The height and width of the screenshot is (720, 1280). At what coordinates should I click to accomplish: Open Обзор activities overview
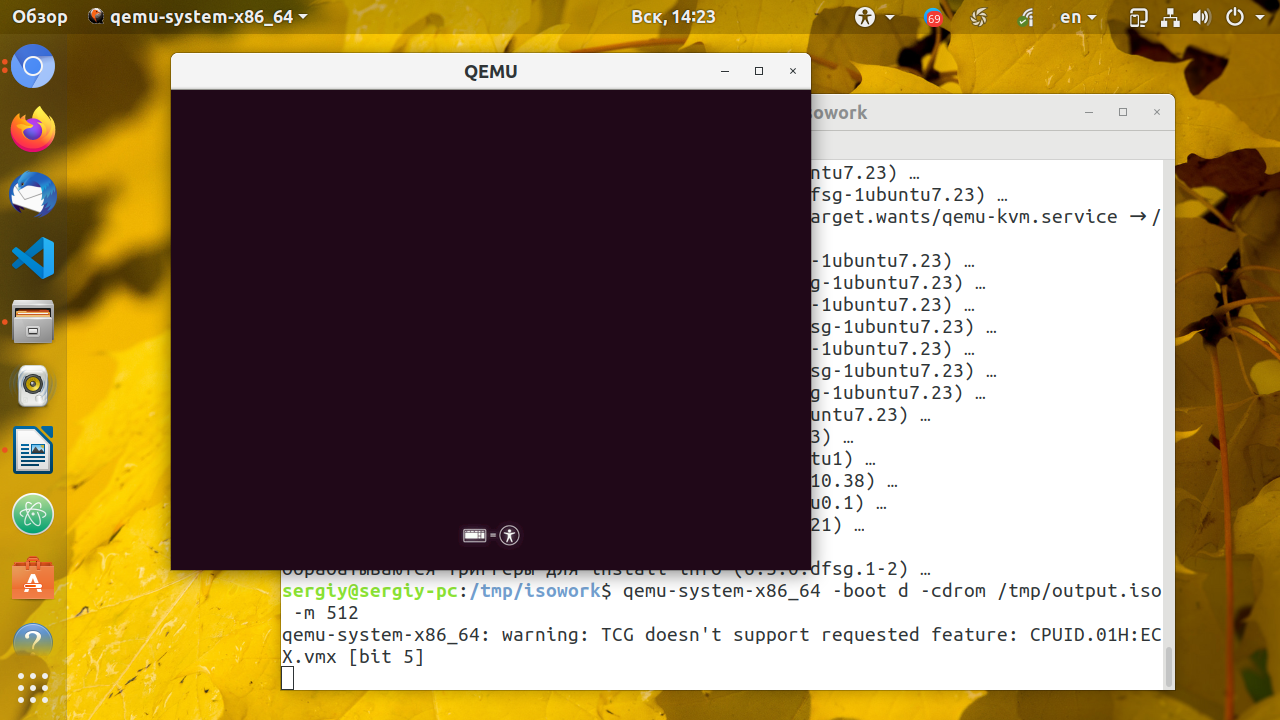[41, 17]
